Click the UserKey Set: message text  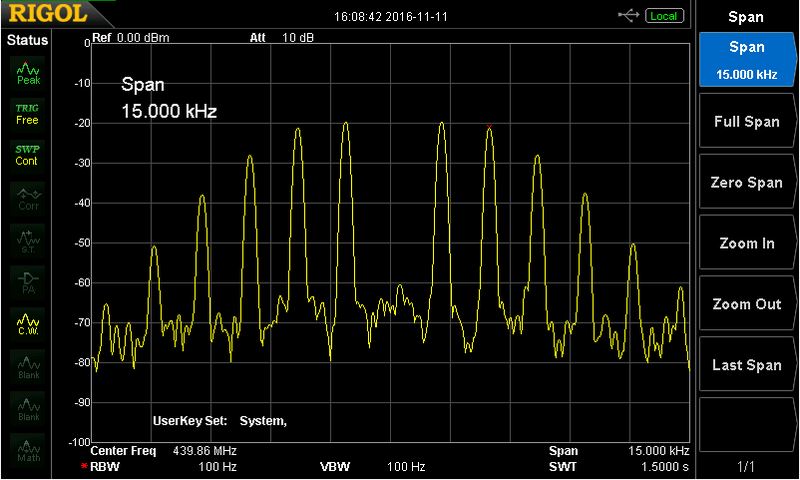[x=190, y=421]
